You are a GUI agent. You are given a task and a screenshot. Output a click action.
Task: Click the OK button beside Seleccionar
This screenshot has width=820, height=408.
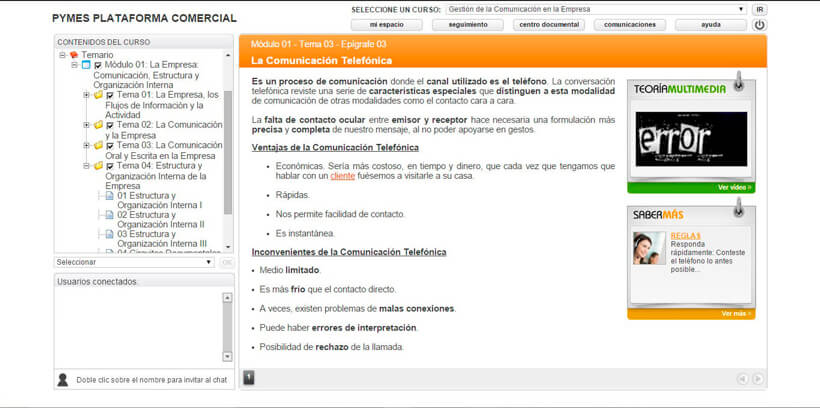click(226, 262)
